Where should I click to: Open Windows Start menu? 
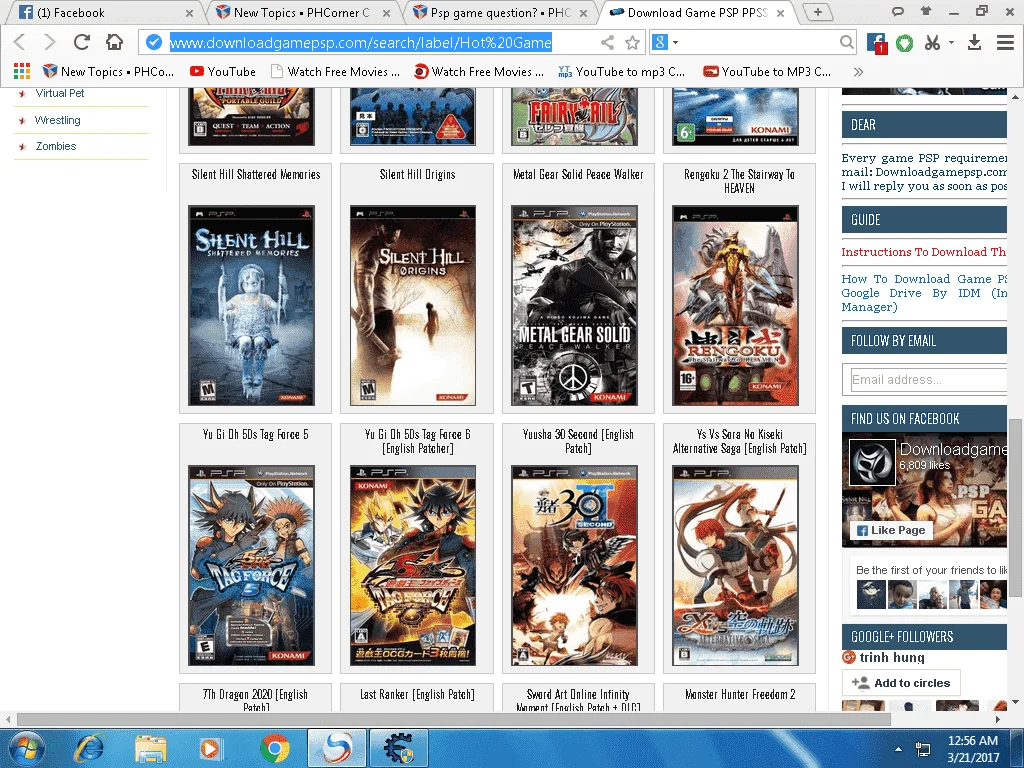coord(26,748)
